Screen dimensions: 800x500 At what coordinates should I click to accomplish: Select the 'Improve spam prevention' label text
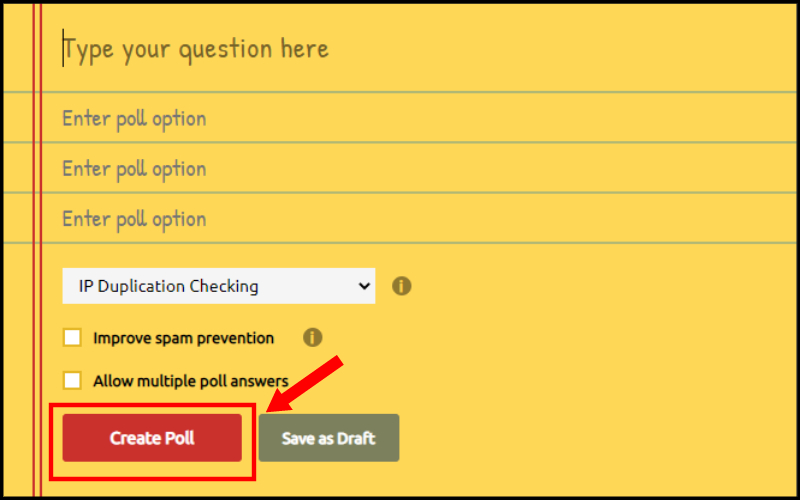click(x=184, y=338)
